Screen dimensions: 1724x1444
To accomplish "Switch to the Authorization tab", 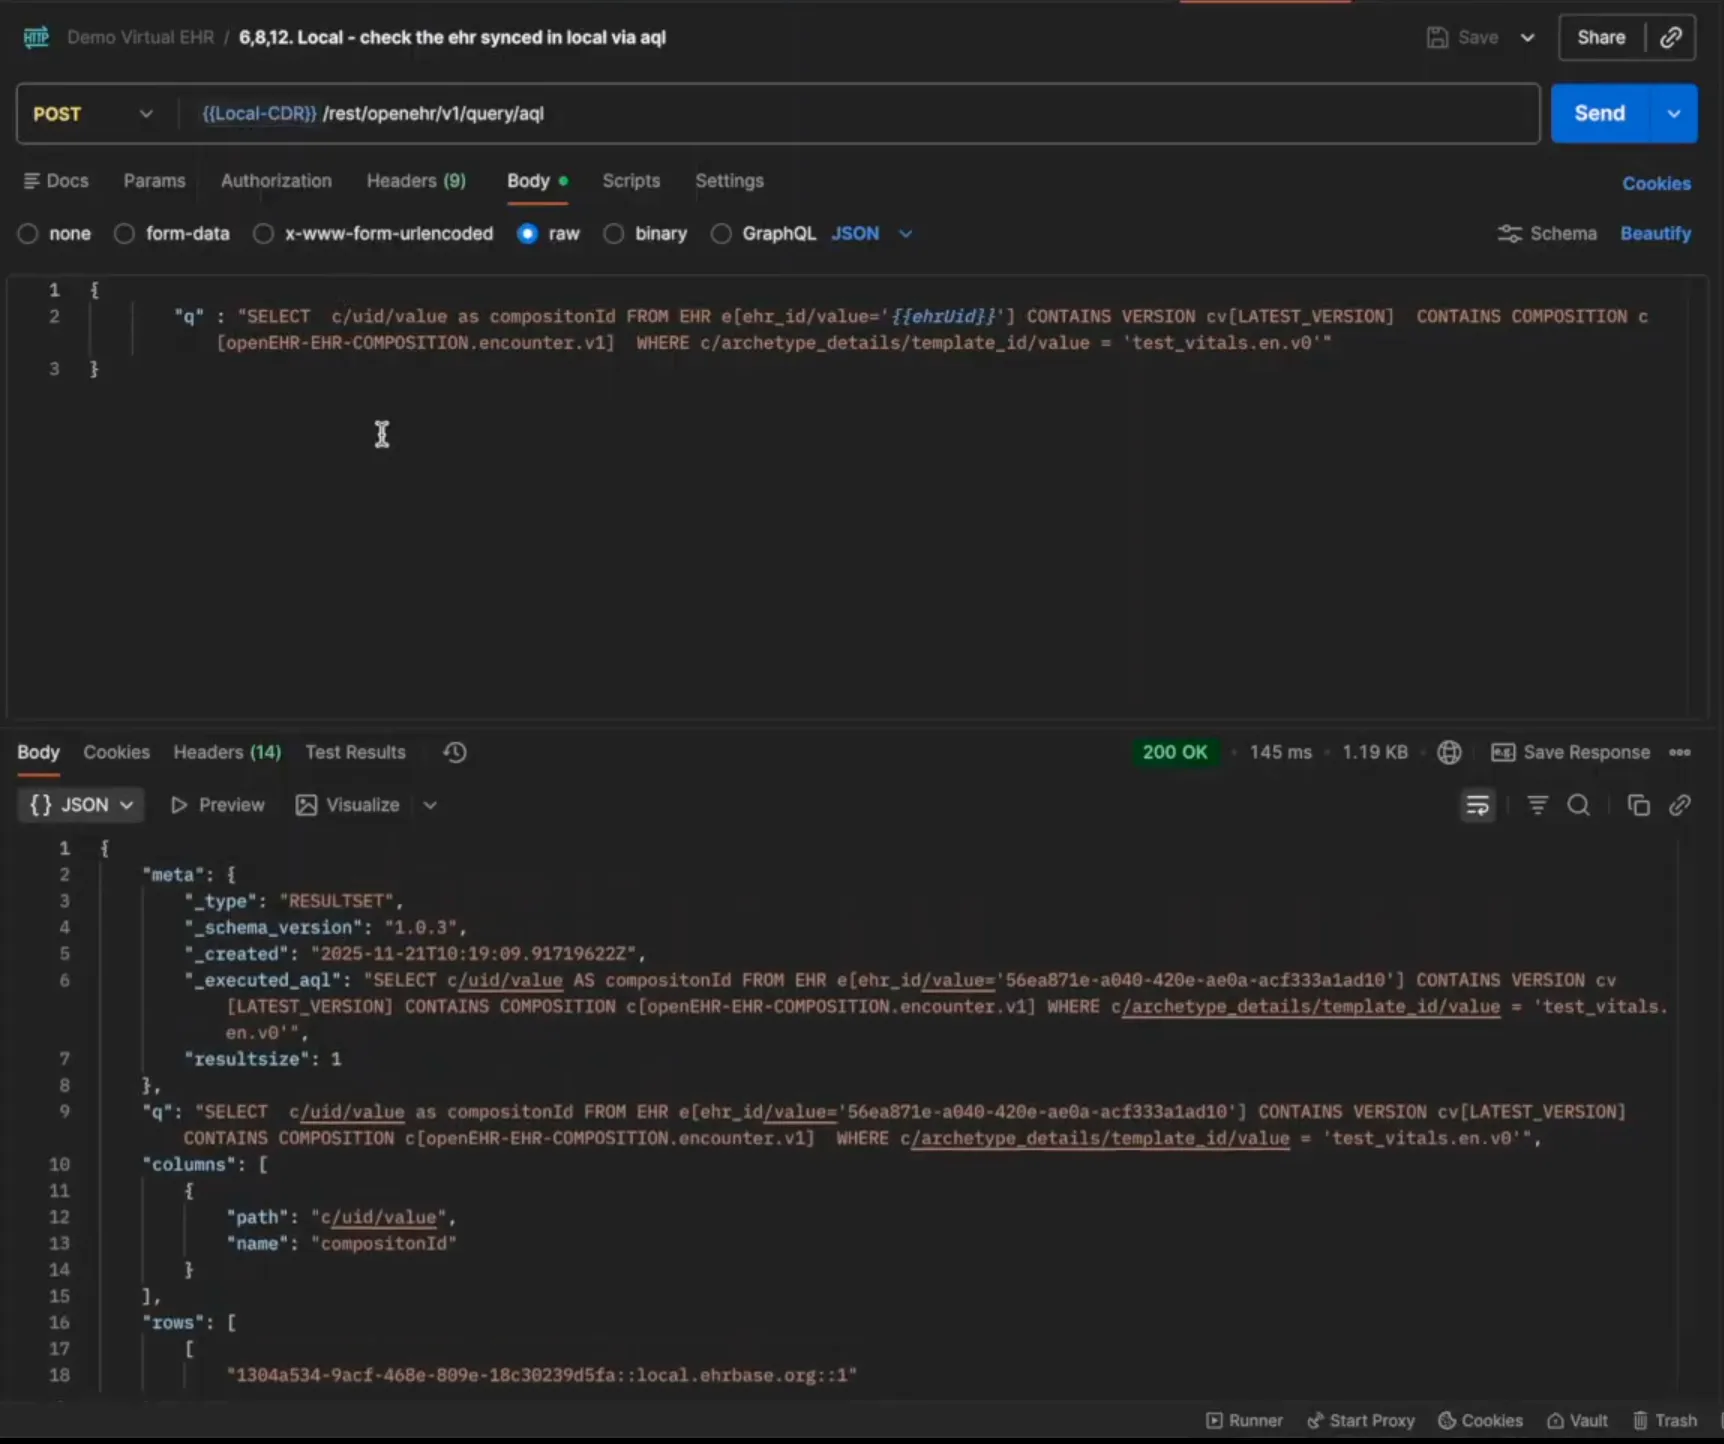I will tap(276, 181).
